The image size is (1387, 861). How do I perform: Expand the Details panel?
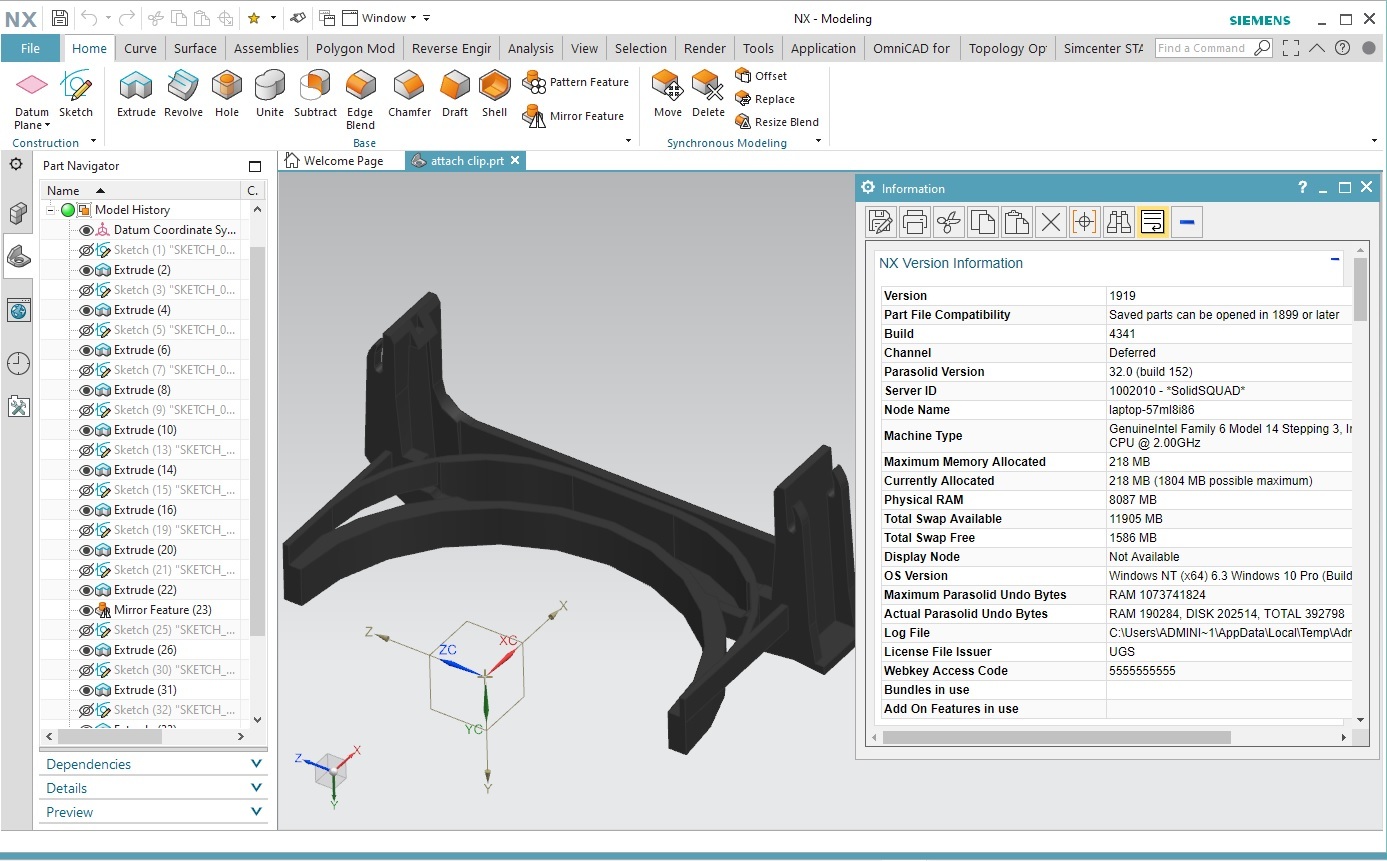(256, 788)
